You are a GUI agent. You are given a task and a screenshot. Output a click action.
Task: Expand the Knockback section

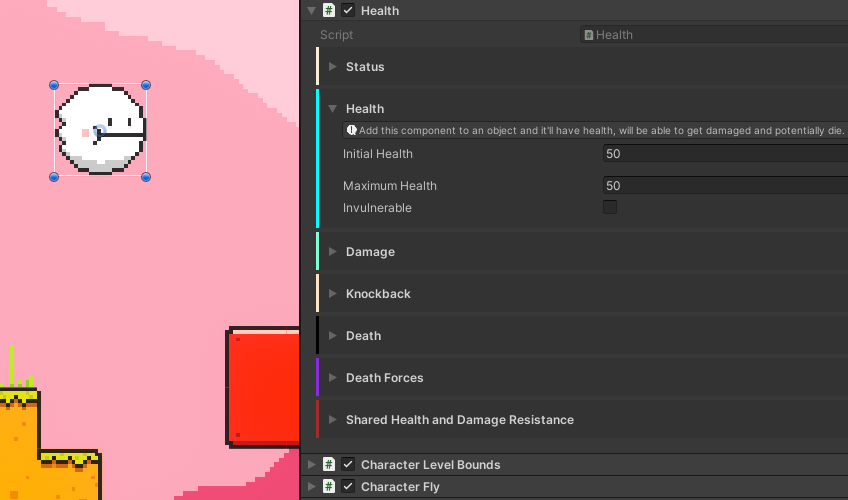point(333,294)
